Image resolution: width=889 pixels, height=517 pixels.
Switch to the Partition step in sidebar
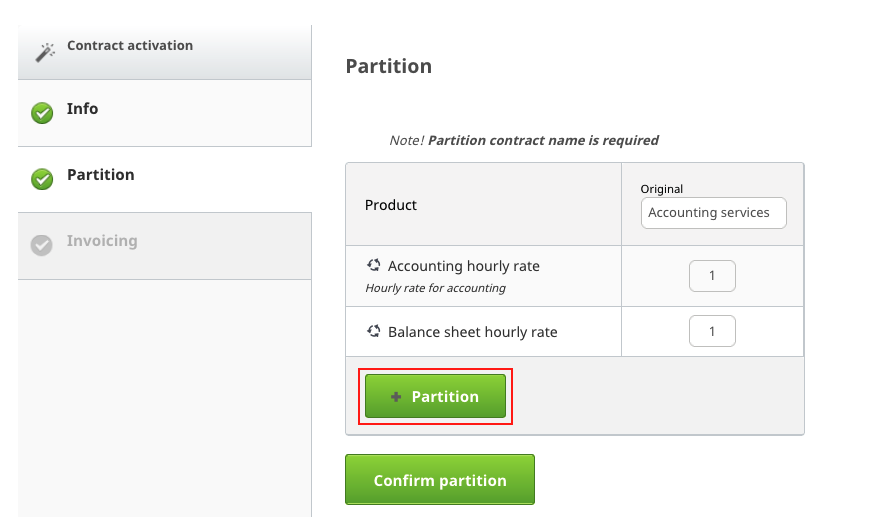100,175
